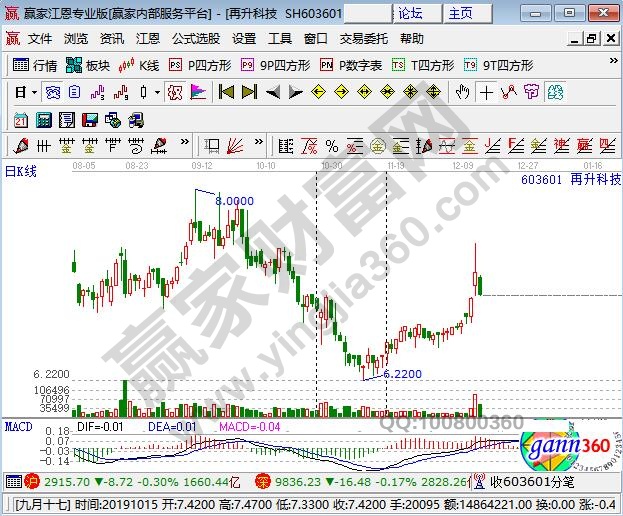Click the percent (%) line tool
Image resolution: width=623 pixels, height=516 pixels.
coord(331,145)
